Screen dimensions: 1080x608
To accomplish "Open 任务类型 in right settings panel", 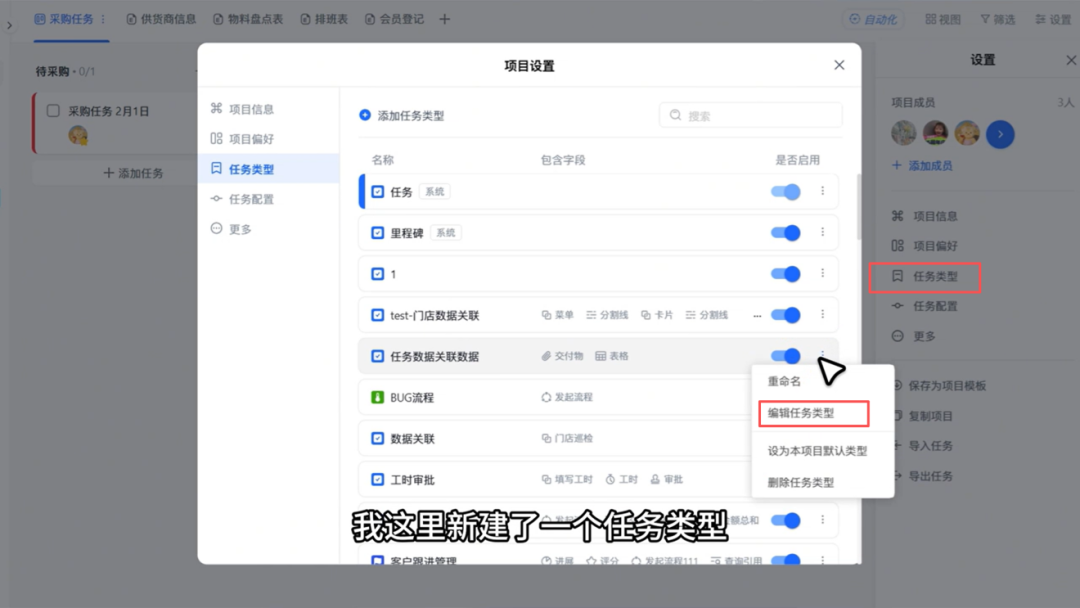I will tap(924, 277).
